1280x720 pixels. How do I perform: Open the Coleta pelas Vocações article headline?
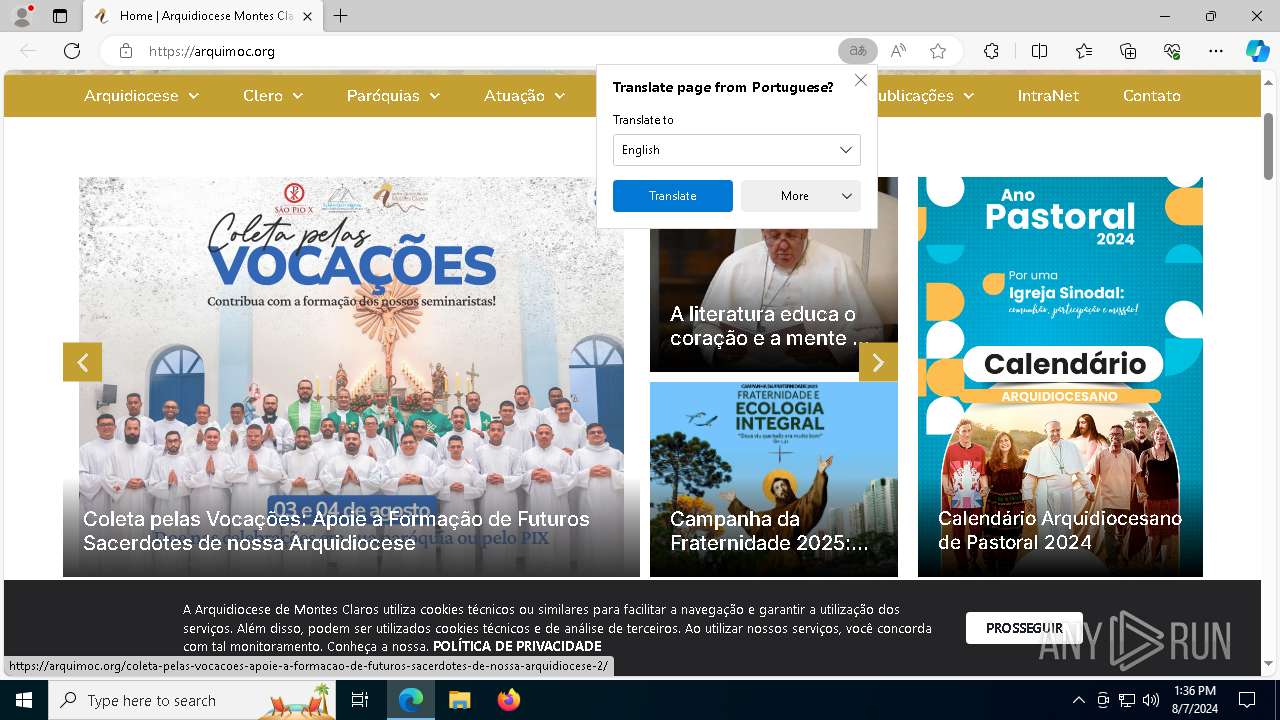click(x=336, y=531)
